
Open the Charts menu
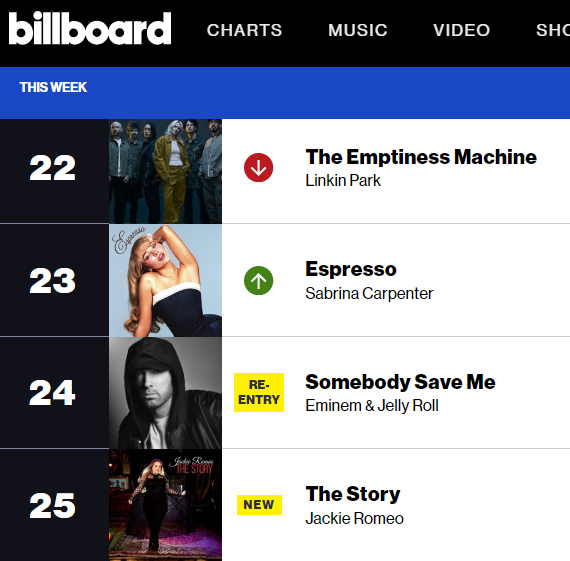point(244,30)
